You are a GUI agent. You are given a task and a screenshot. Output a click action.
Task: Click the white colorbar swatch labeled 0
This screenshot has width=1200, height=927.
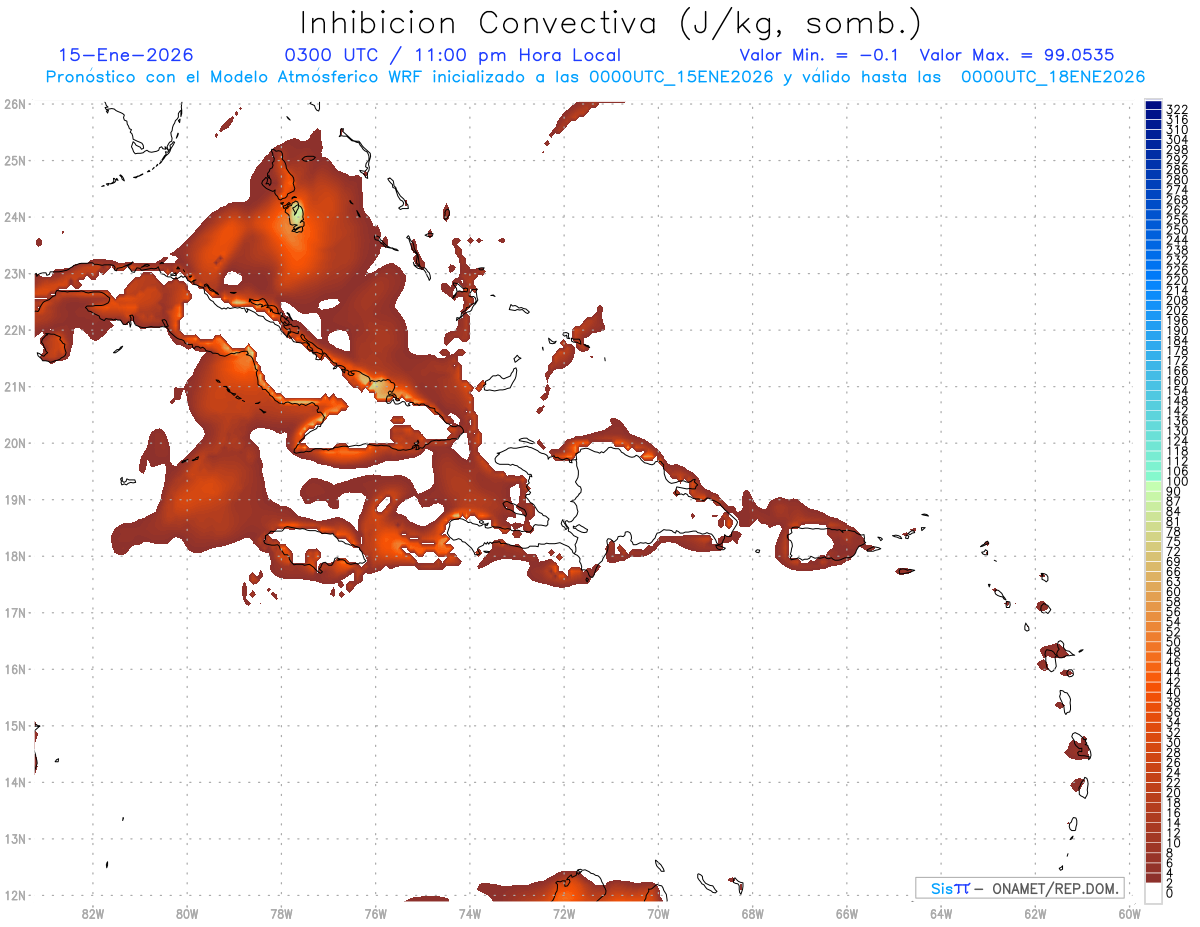click(x=1154, y=891)
